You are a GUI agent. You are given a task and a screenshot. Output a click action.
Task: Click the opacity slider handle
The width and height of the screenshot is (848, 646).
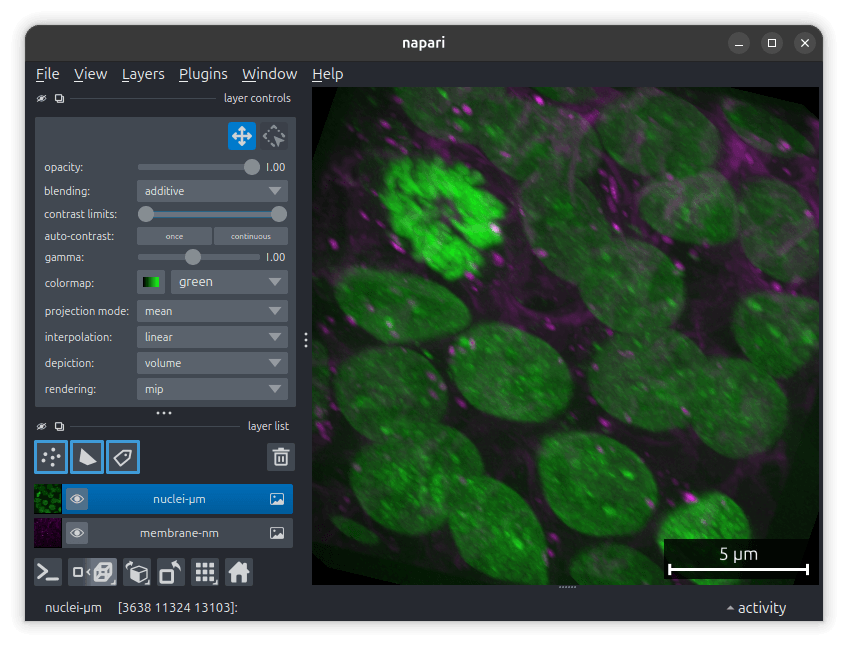pyautogui.click(x=251, y=167)
